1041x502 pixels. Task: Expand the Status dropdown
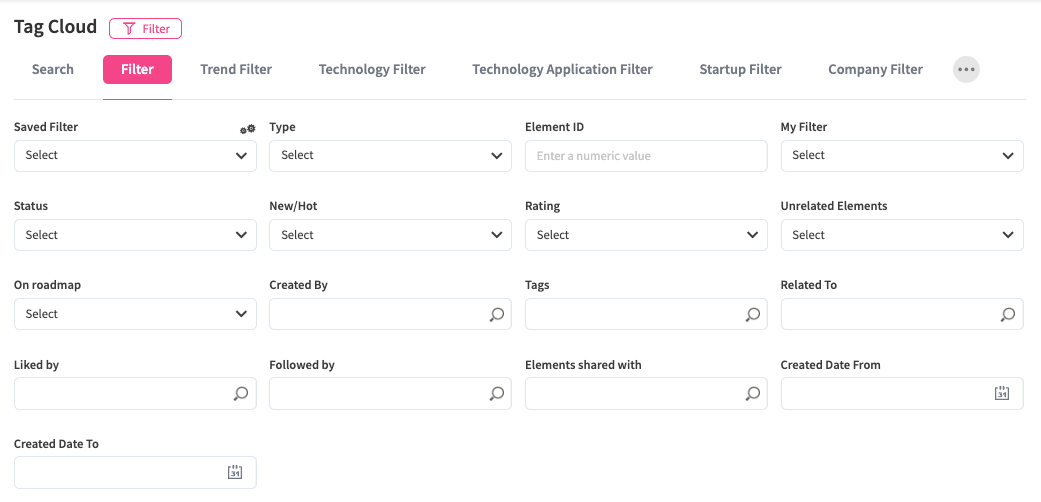pyautogui.click(x=135, y=235)
